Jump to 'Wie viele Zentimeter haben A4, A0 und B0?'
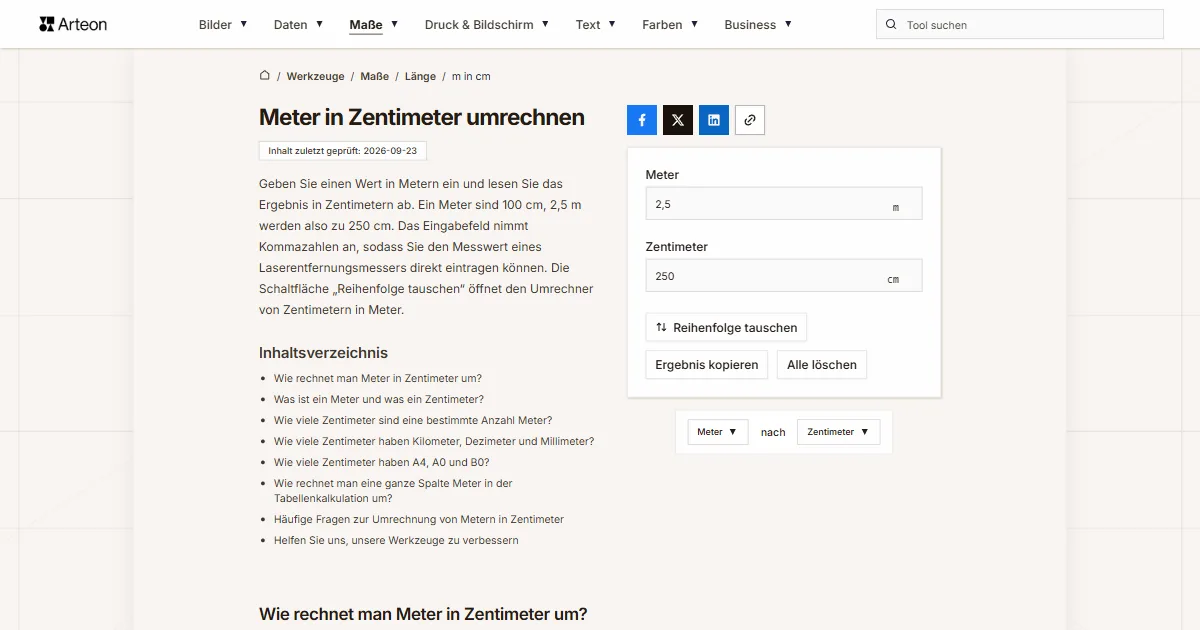 click(382, 462)
